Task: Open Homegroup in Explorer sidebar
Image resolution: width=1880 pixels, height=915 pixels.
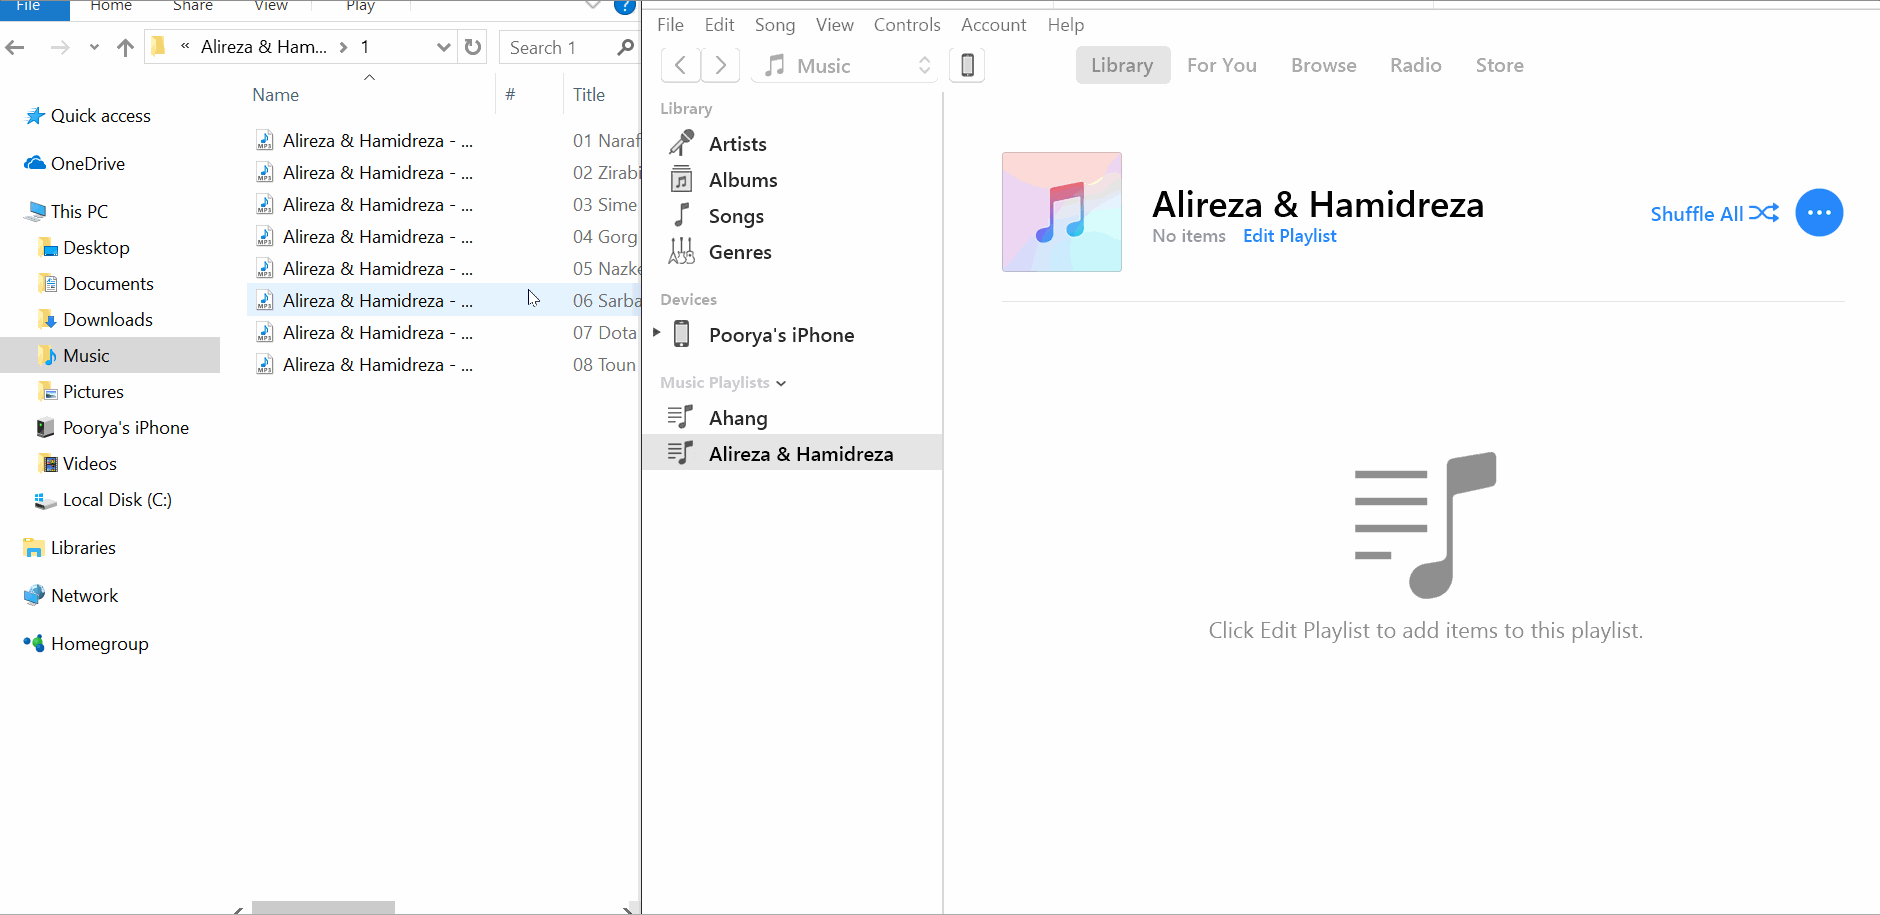Action: click(x=99, y=644)
